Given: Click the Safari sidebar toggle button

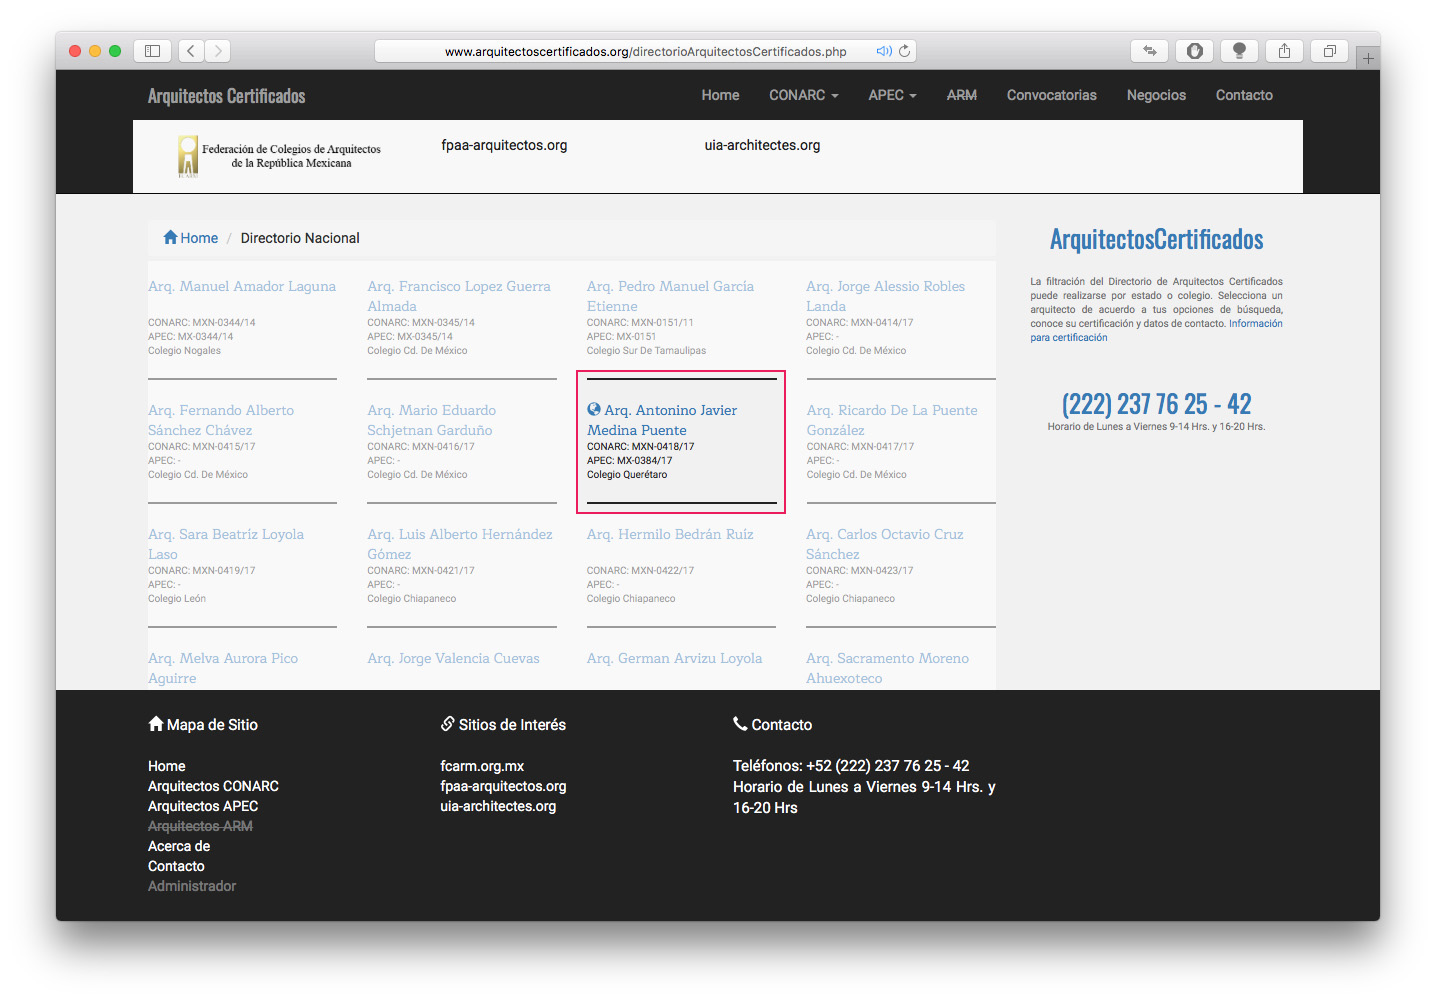Looking at the screenshot, I should [152, 51].
